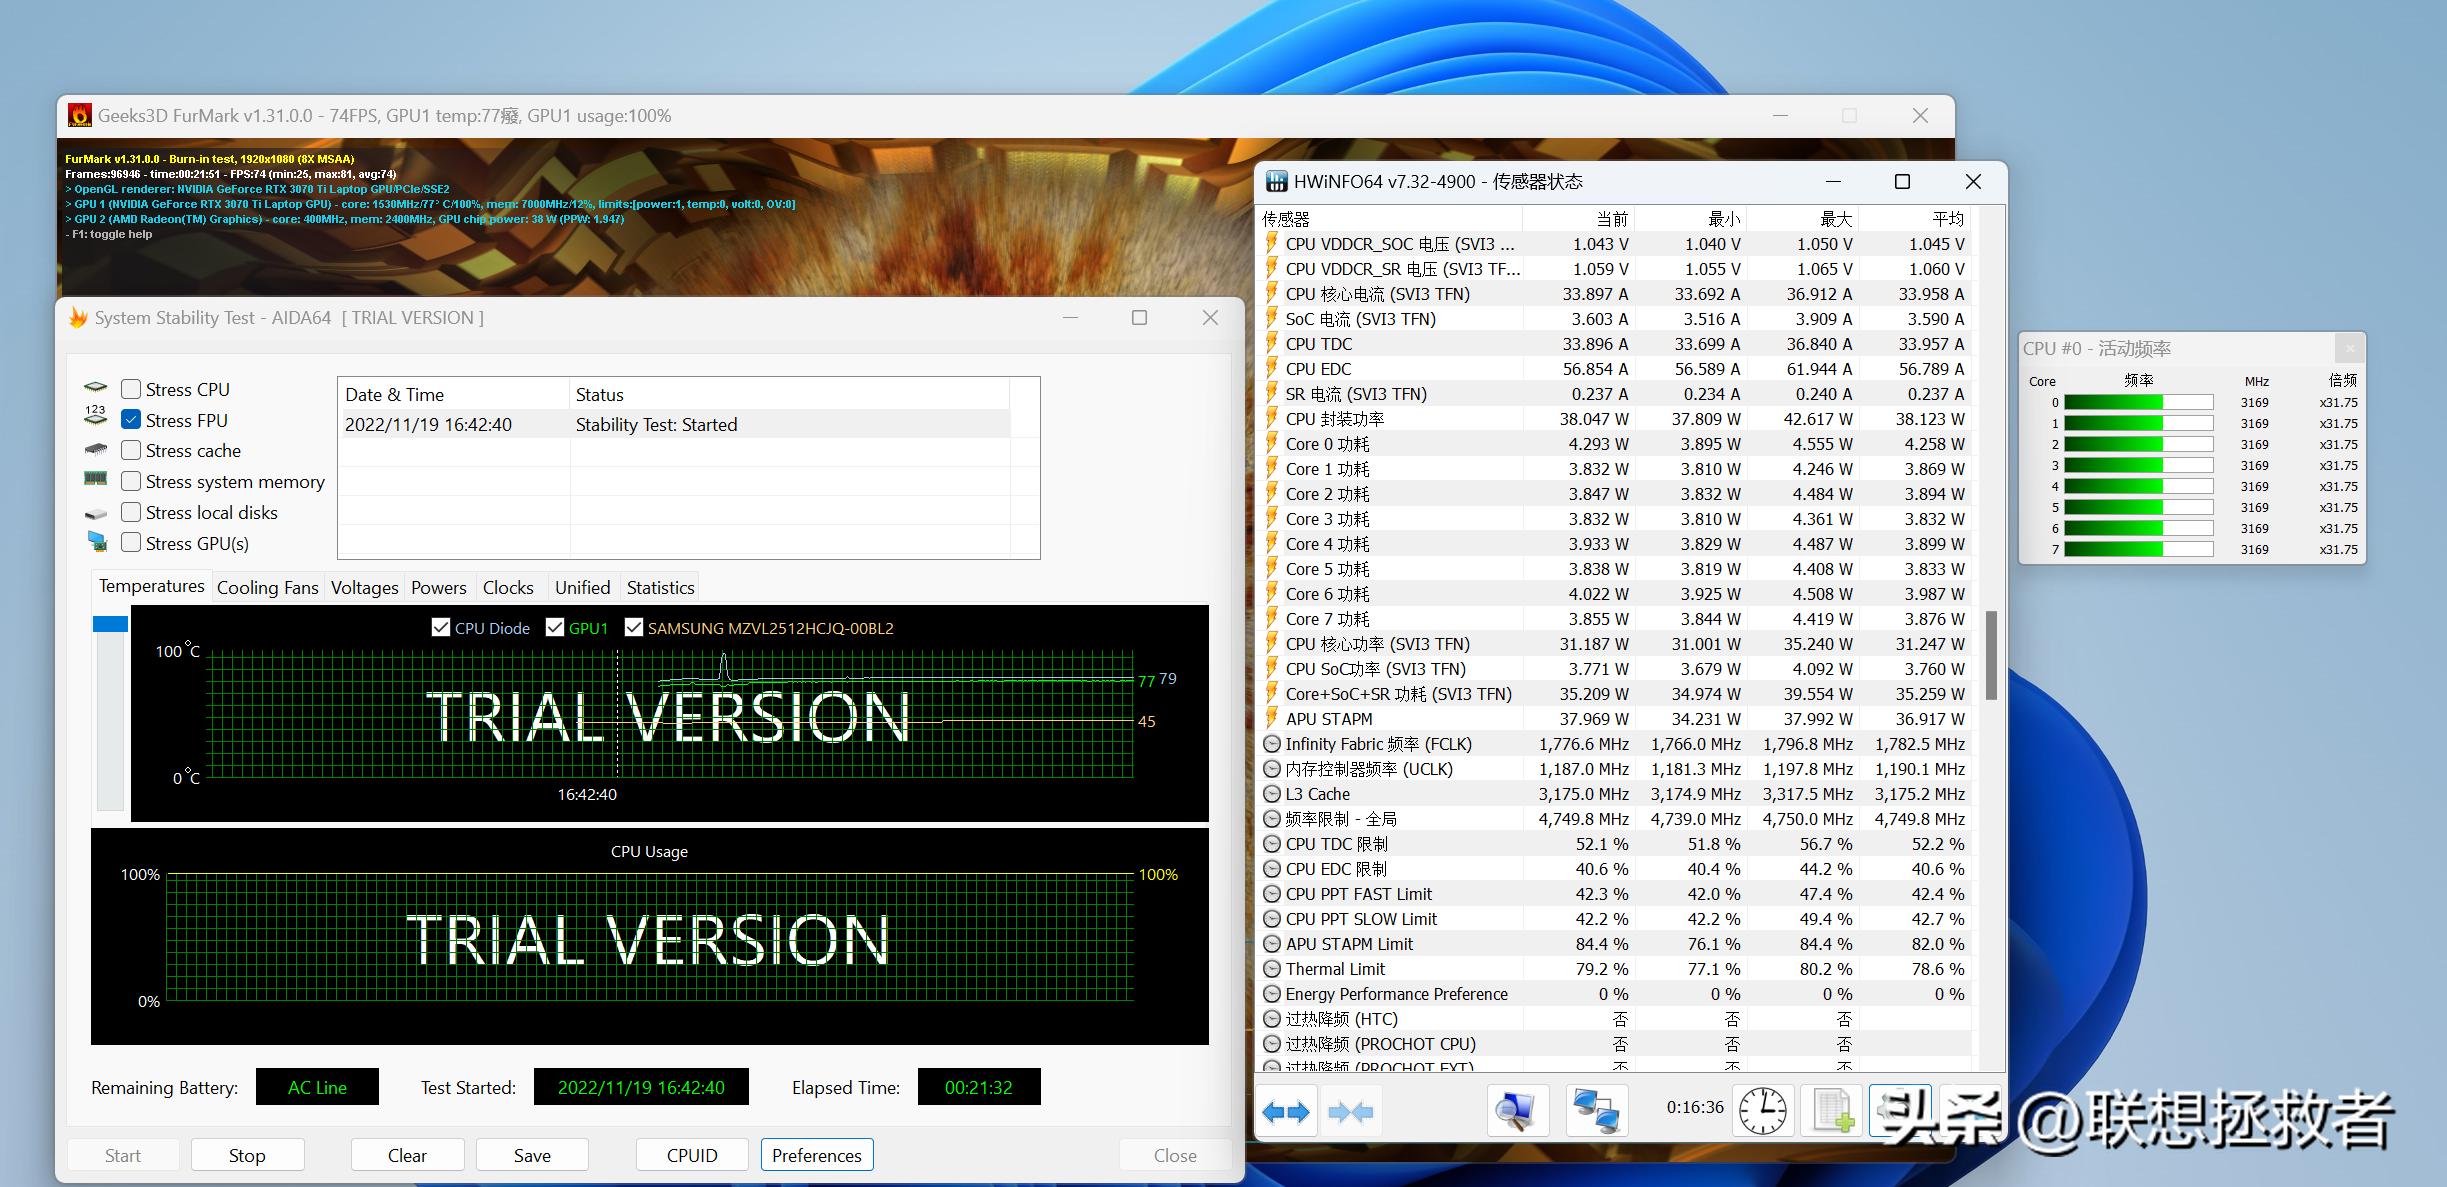
Task: Click the network computers remote monitoring icon
Action: click(1596, 1111)
